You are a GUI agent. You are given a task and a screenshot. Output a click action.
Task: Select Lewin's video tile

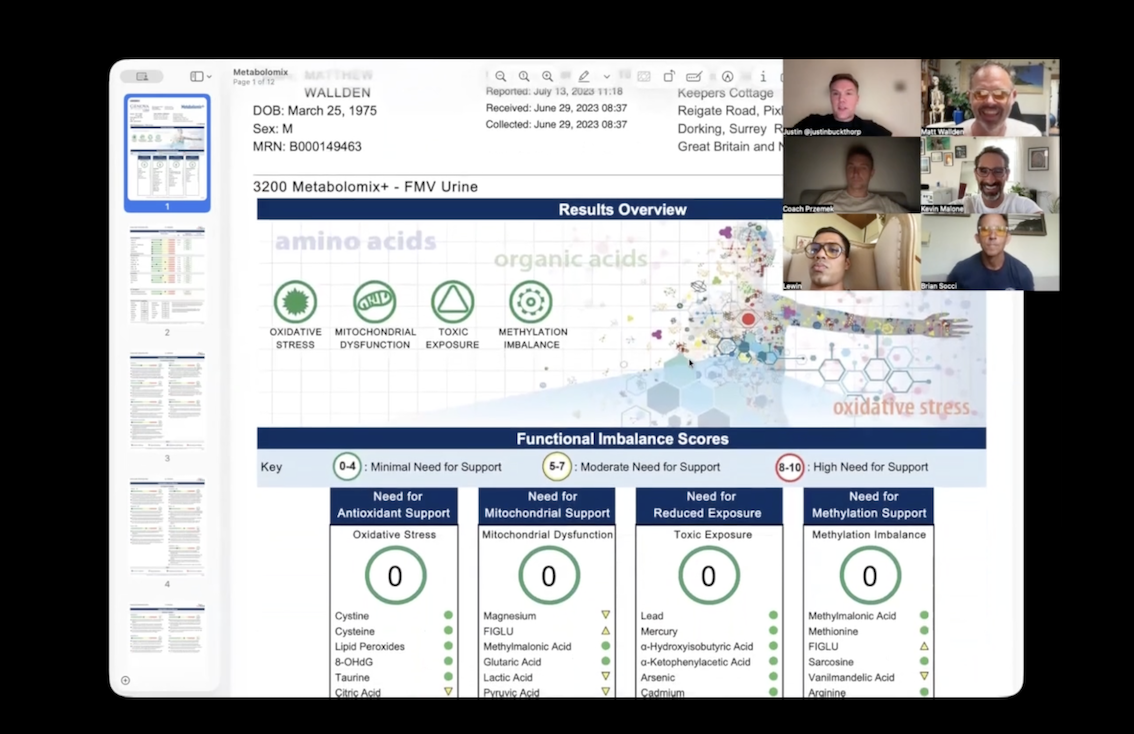(x=851, y=252)
